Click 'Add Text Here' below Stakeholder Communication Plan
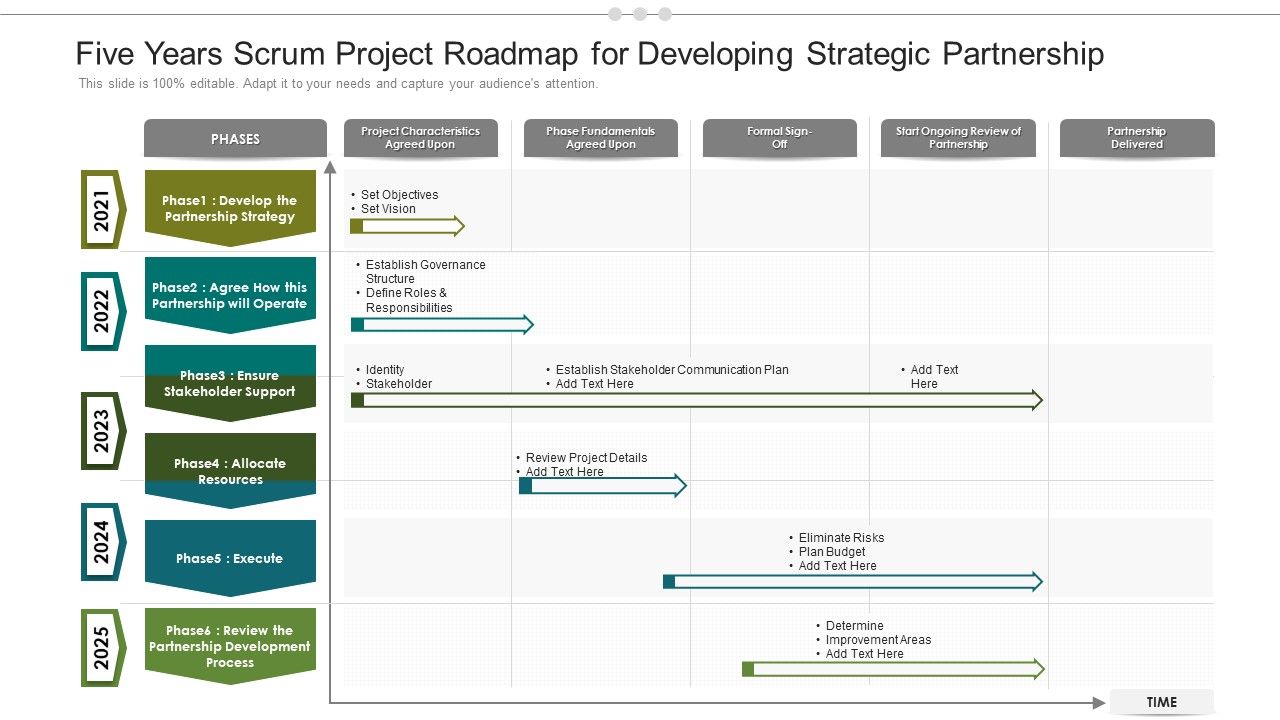 (x=594, y=384)
